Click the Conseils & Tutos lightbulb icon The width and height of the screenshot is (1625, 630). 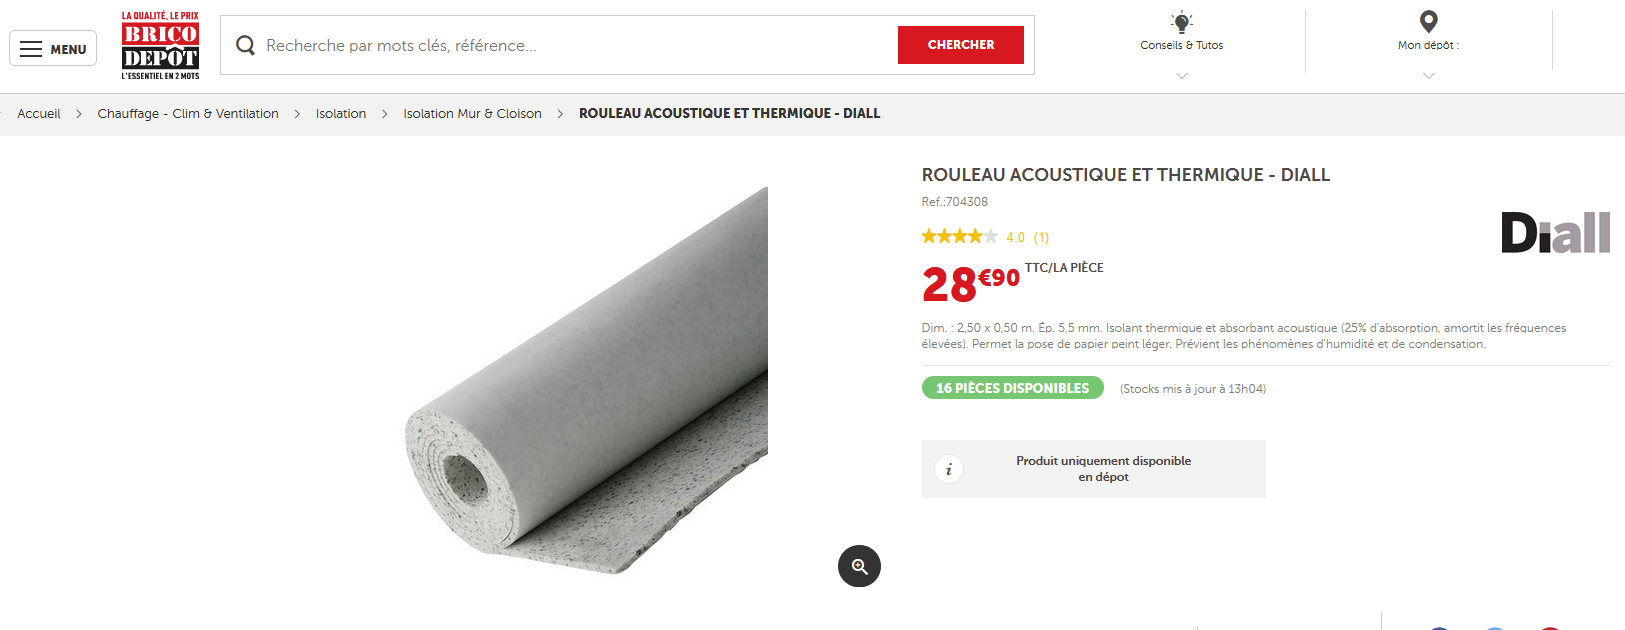(x=1182, y=22)
